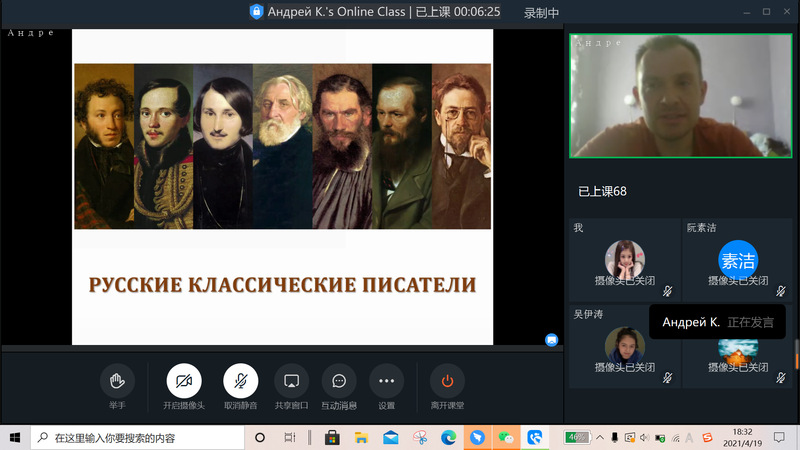Open 共享窗口 screen sharing
This screenshot has width=800, height=450.
[291, 381]
